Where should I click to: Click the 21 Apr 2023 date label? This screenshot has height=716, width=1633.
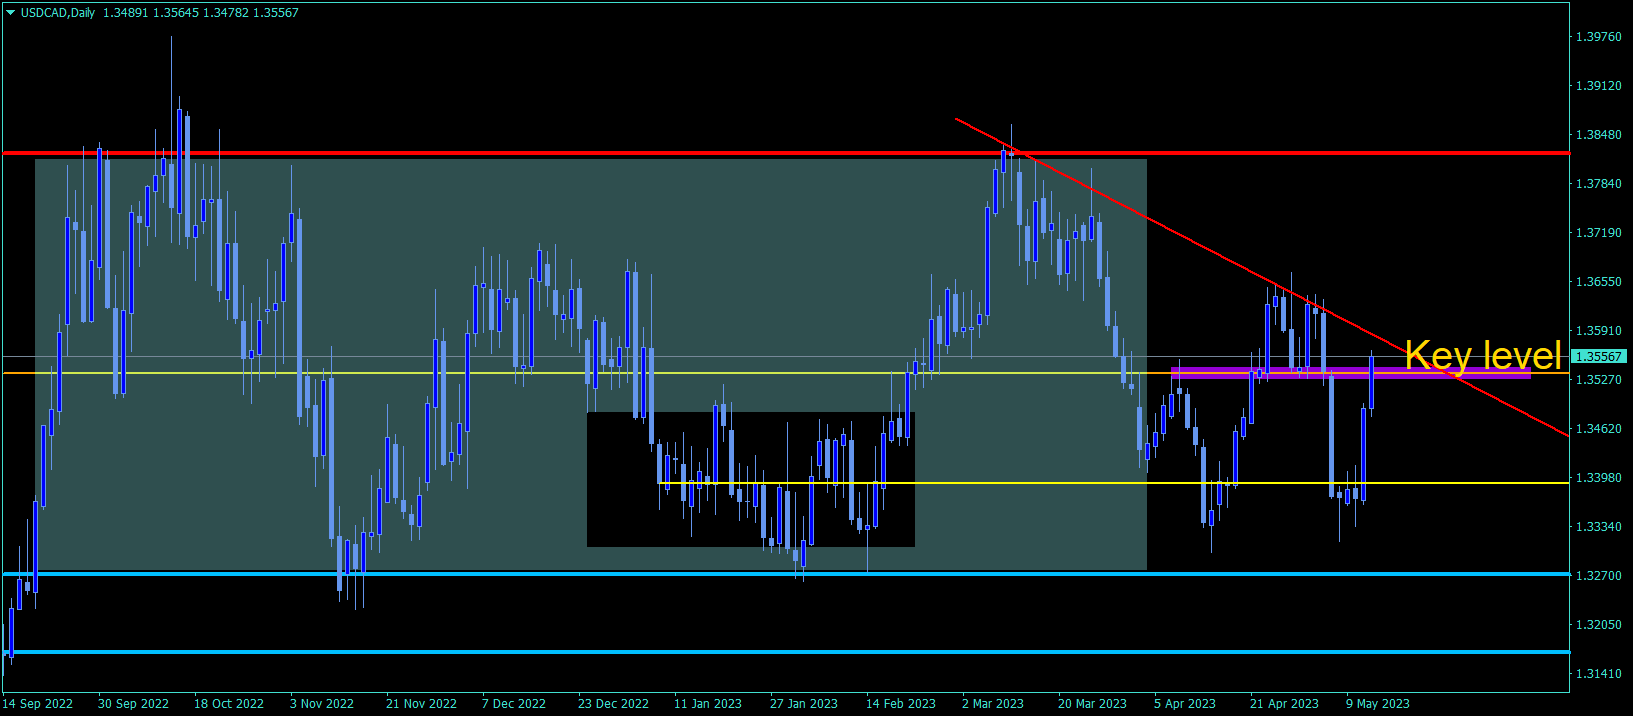point(1284,704)
